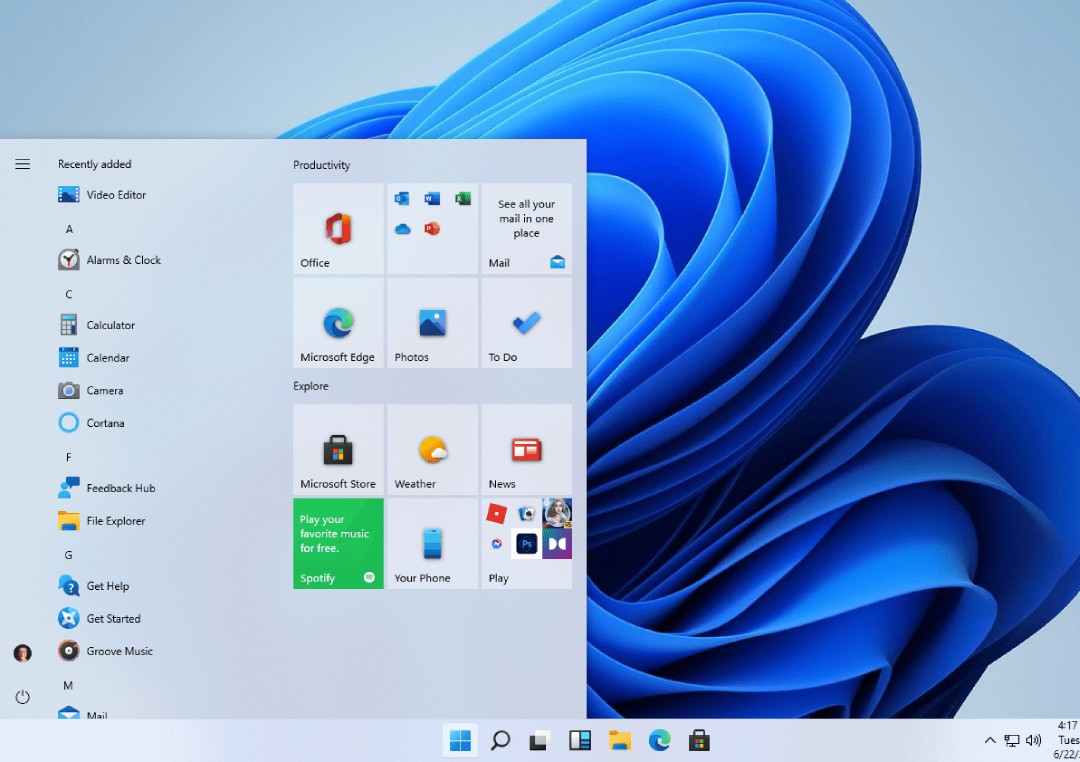The height and width of the screenshot is (762, 1080).
Task: Open Feedback Hub app
Action: 107,488
